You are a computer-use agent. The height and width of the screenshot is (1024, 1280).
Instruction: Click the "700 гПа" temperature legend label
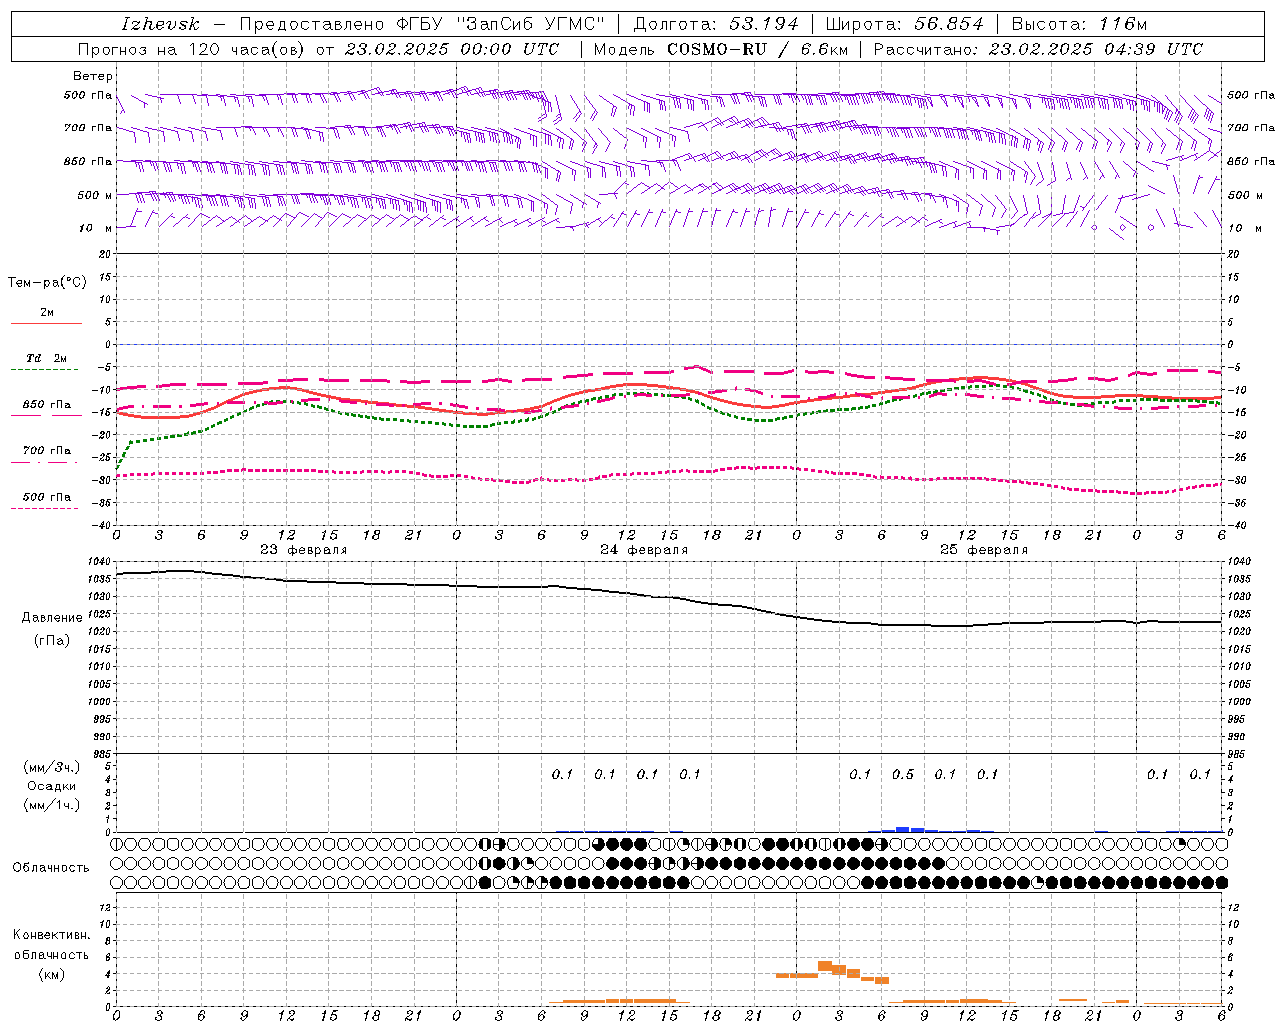click(47, 451)
